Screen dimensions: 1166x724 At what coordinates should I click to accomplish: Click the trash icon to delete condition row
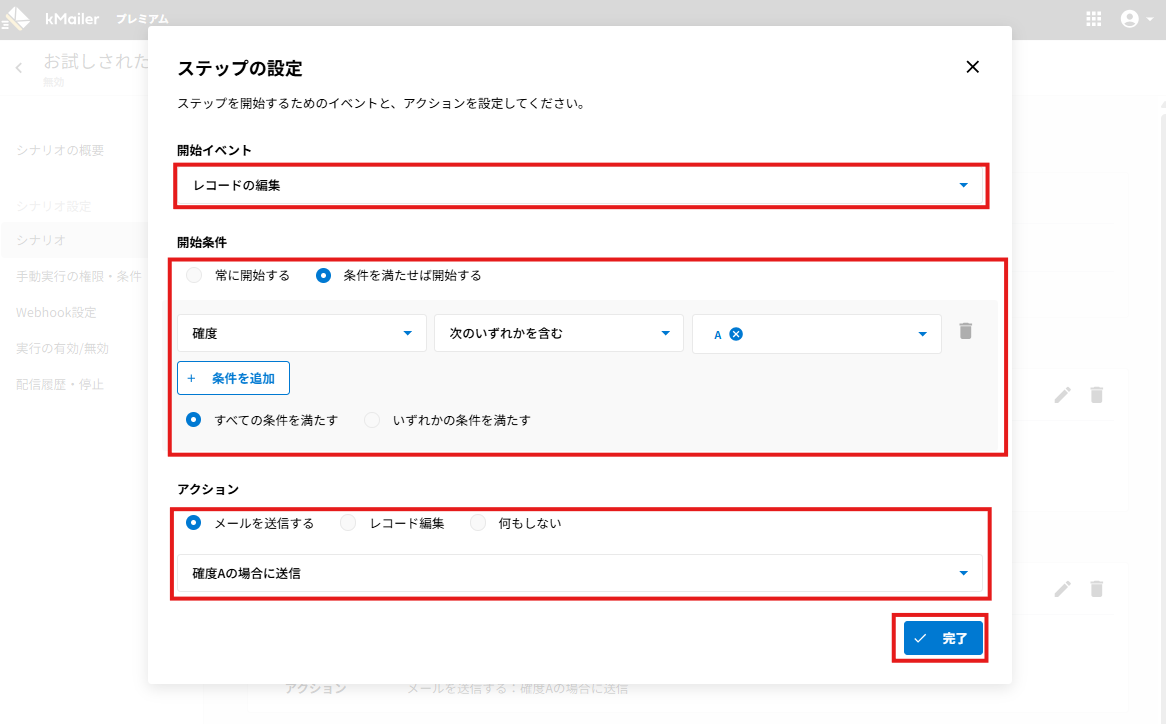965,331
